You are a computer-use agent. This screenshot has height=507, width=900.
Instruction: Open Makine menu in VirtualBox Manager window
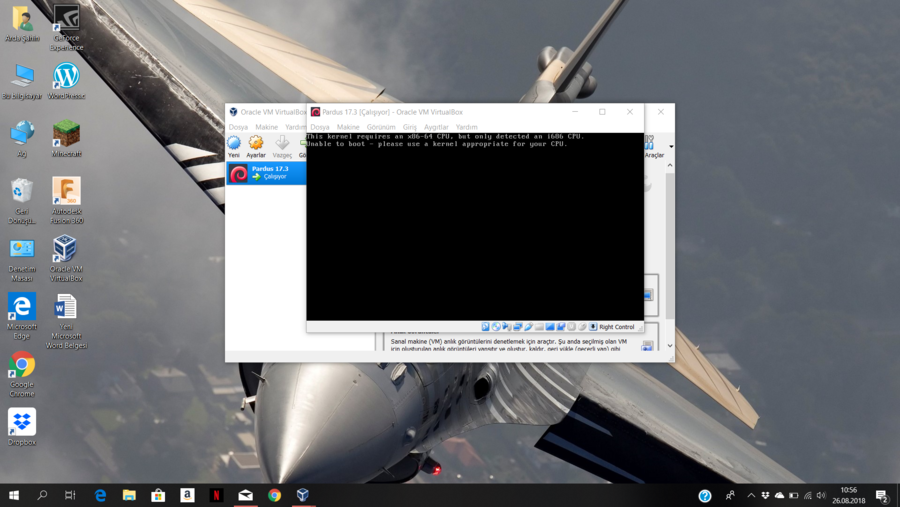(266, 127)
